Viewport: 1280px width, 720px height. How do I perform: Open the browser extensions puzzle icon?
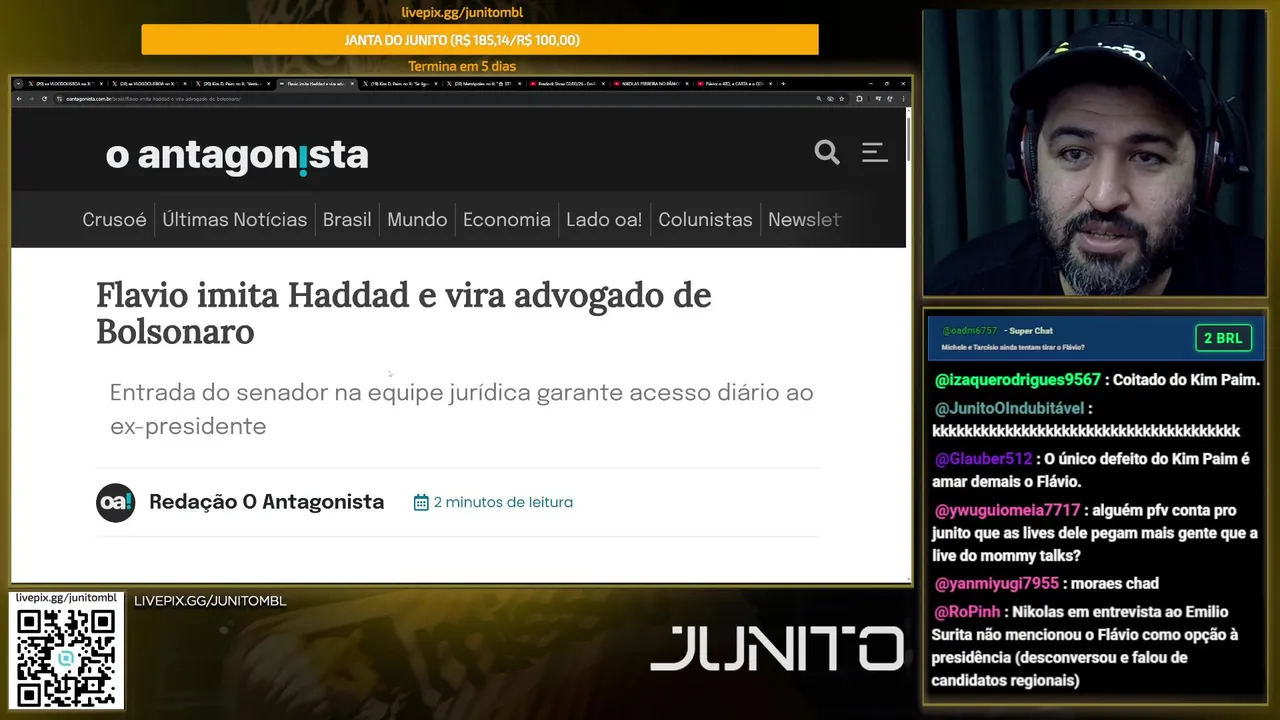point(859,99)
